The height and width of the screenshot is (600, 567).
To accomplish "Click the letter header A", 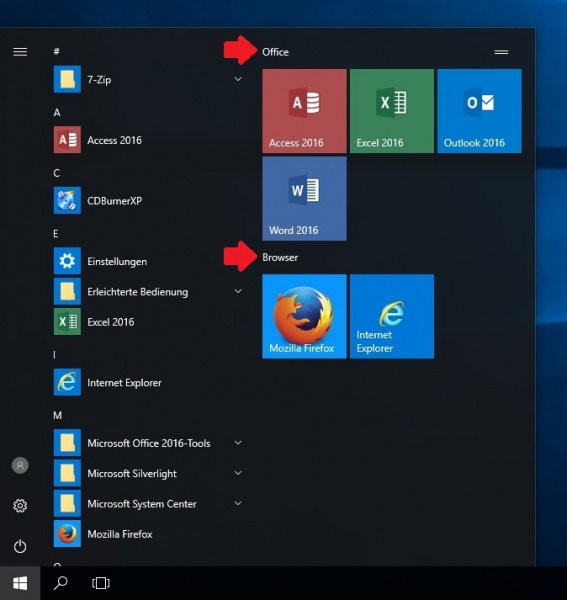I will [57, 112].
